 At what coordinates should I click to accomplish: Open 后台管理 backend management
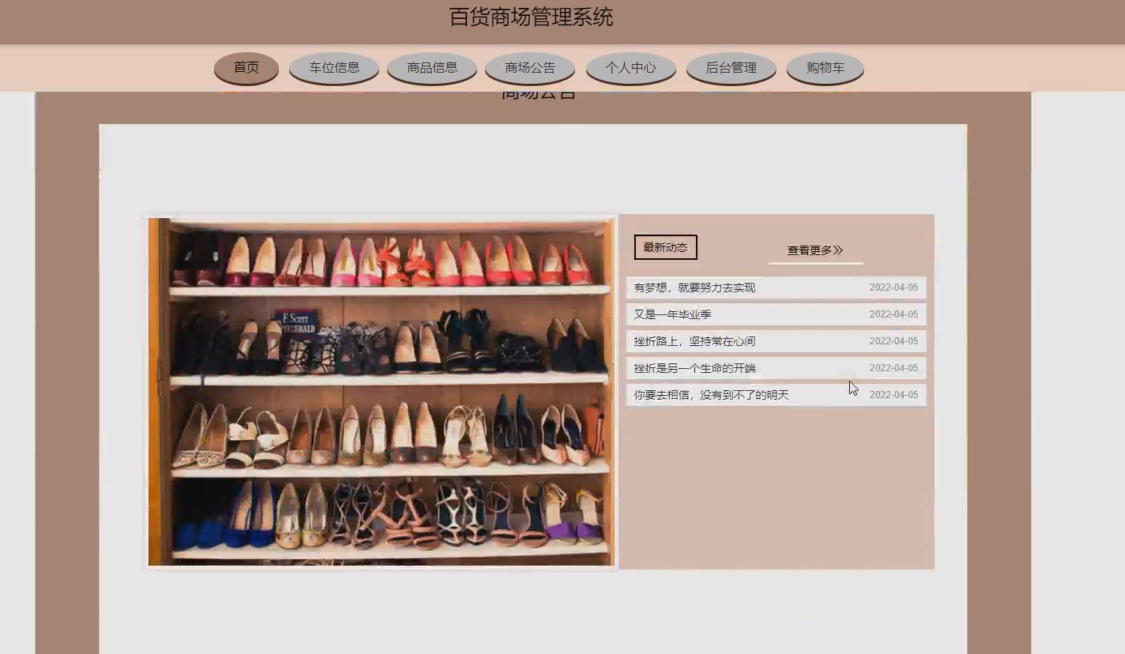(x=731, y=68)
